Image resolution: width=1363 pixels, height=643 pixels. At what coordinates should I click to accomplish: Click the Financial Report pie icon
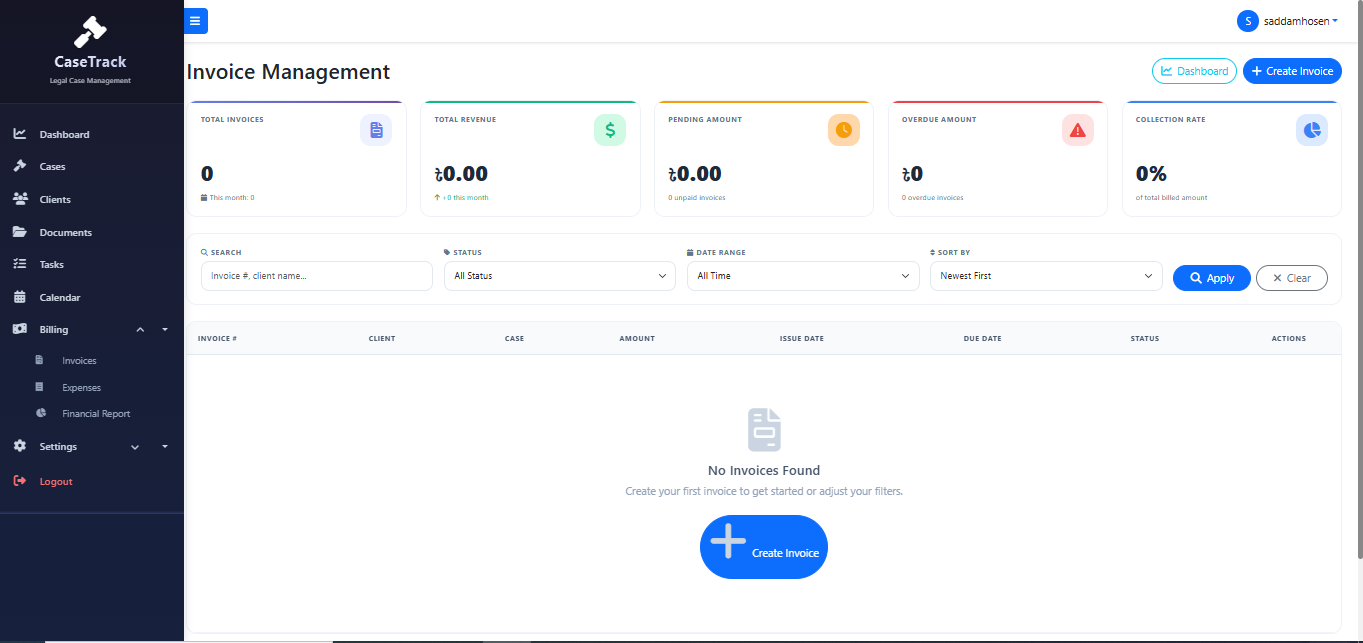coord(41,413)
